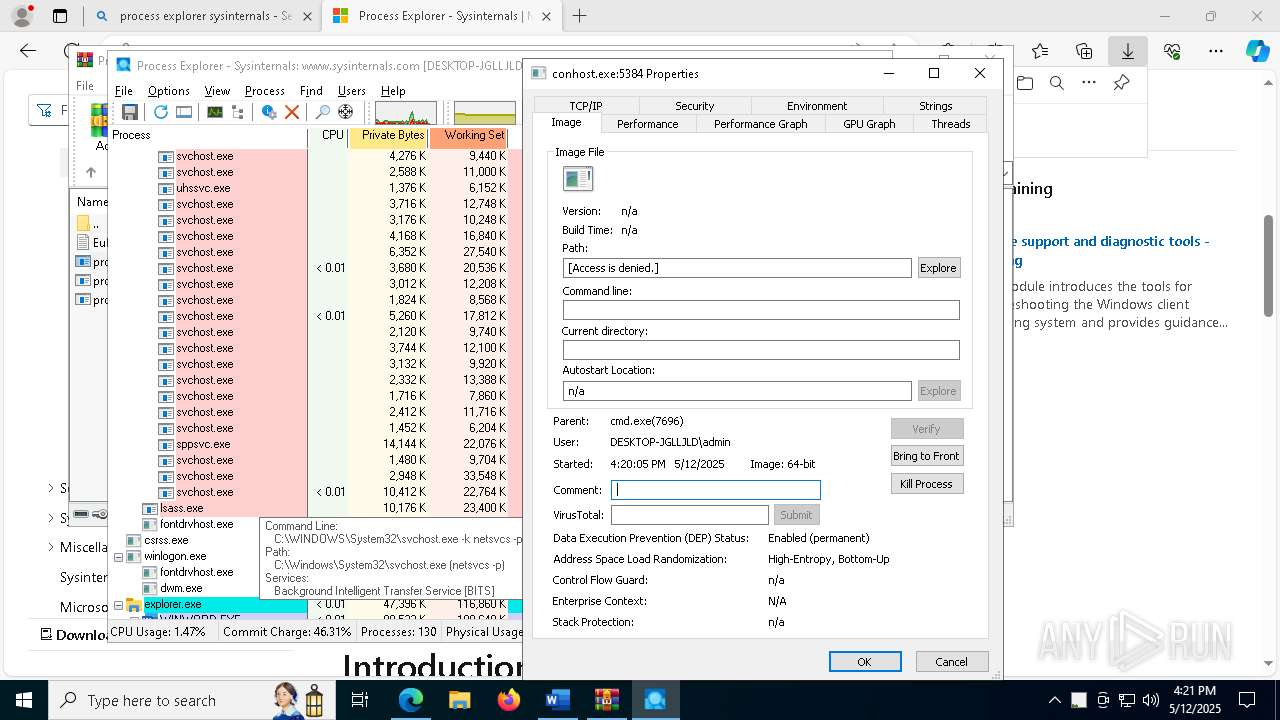Toggle the lower pane view icon

point(184,112)
